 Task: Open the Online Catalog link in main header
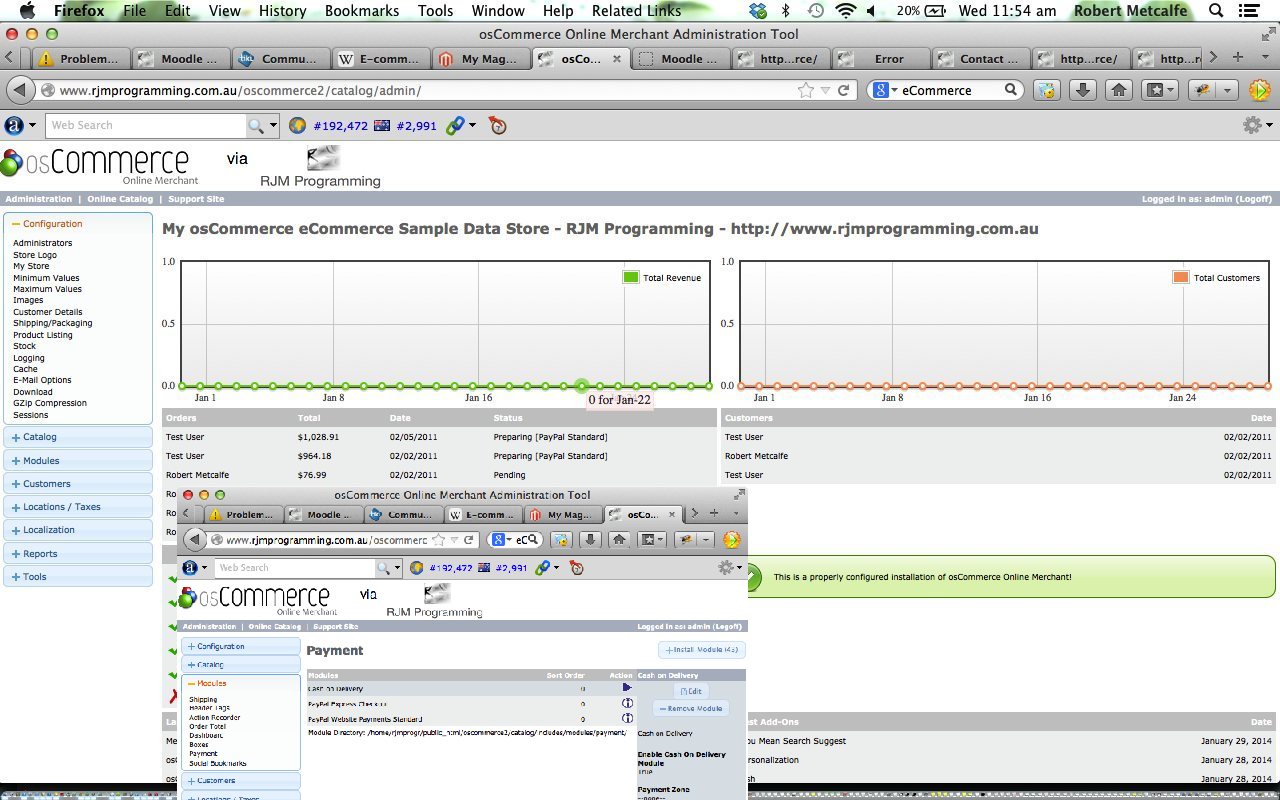tap(120, 199)
